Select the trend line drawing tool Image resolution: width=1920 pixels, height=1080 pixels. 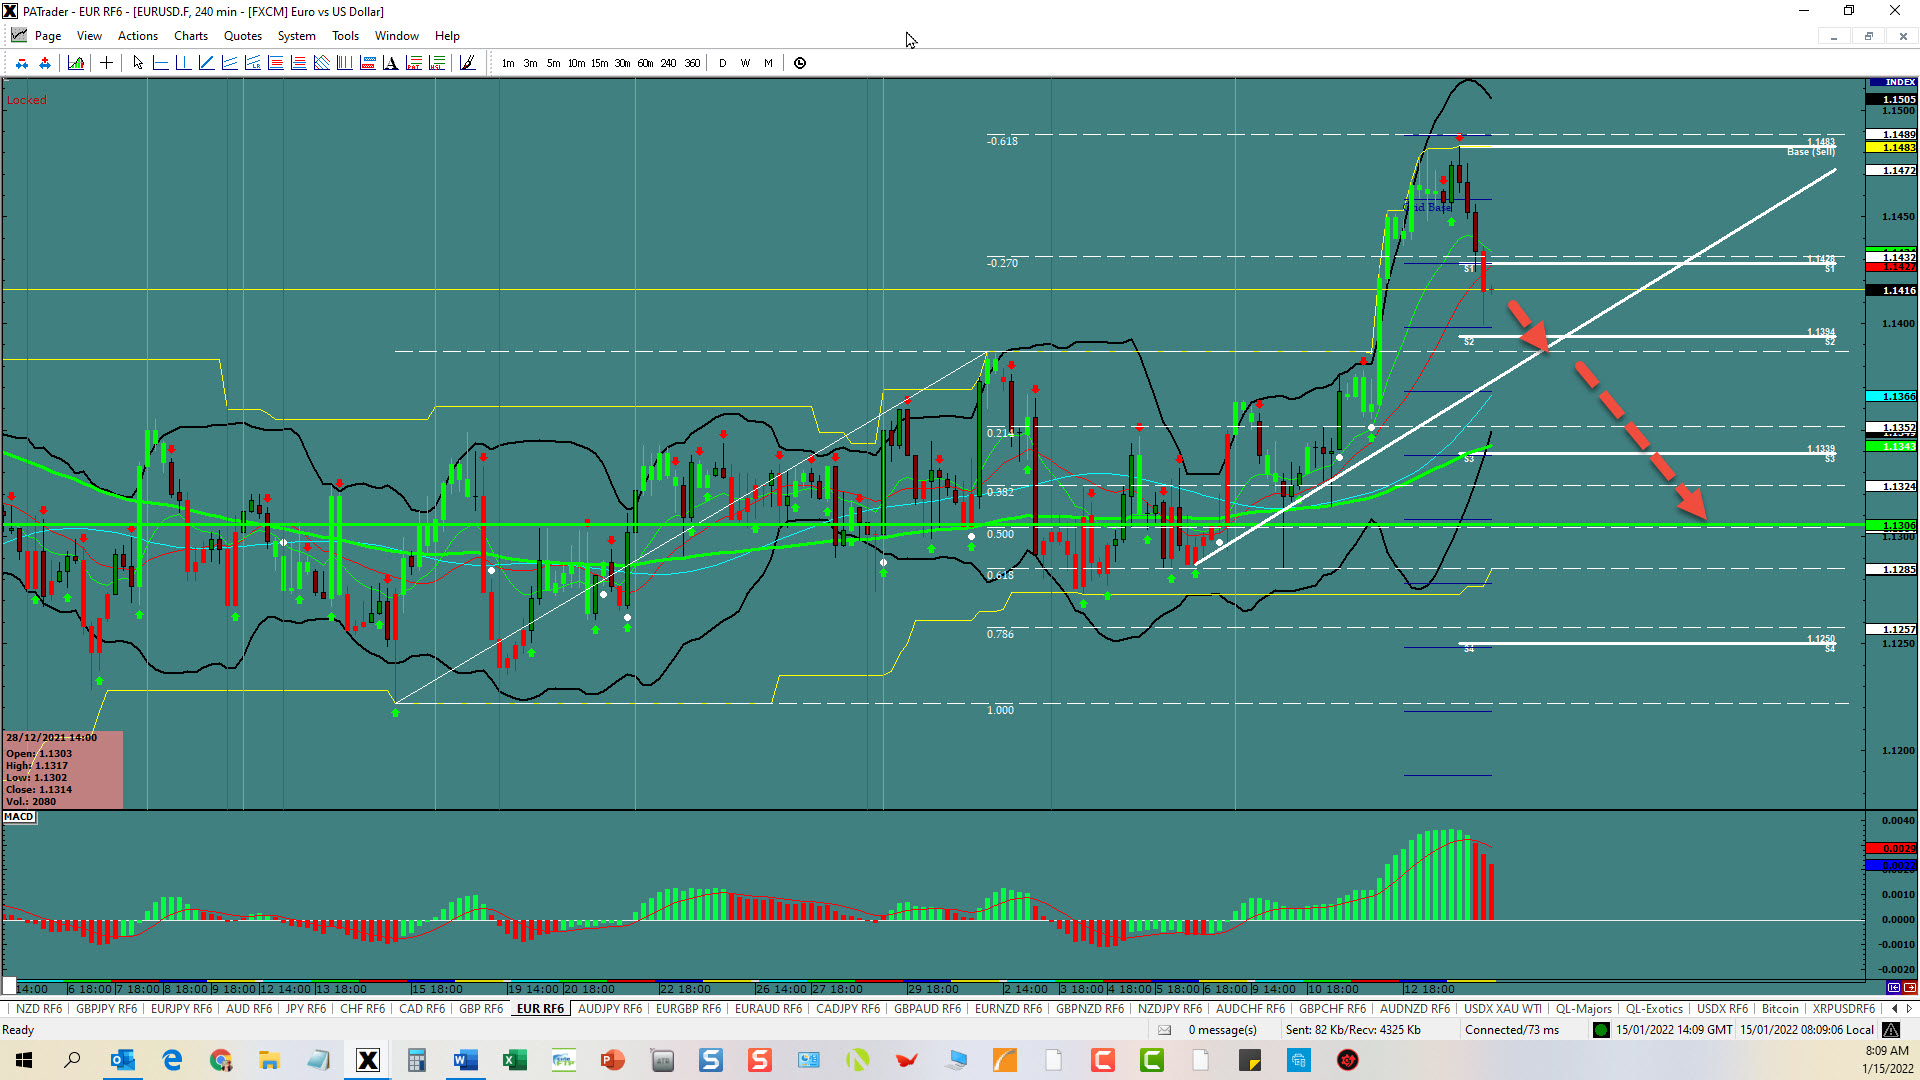click(x=207, y=63)
